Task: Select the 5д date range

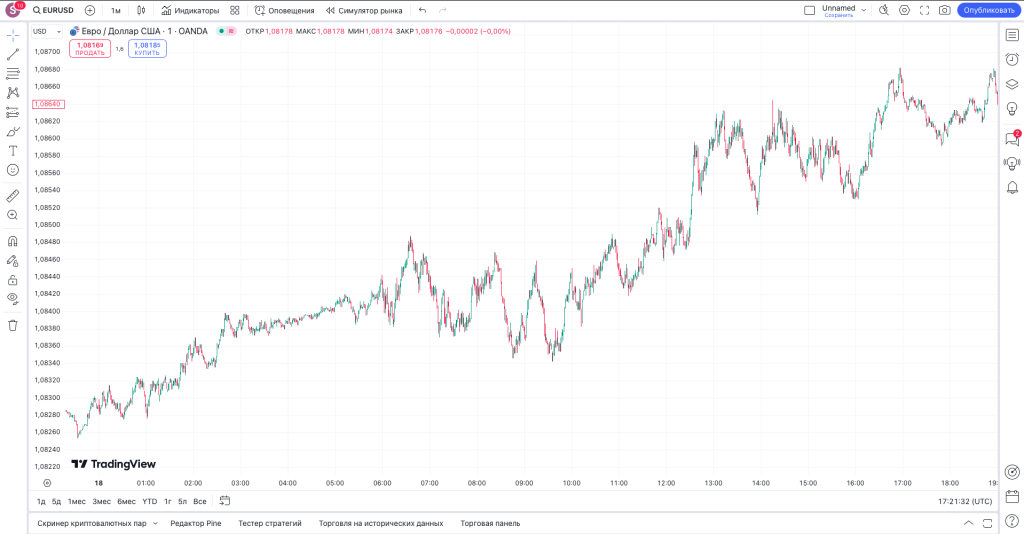Action: click(56, 501)
